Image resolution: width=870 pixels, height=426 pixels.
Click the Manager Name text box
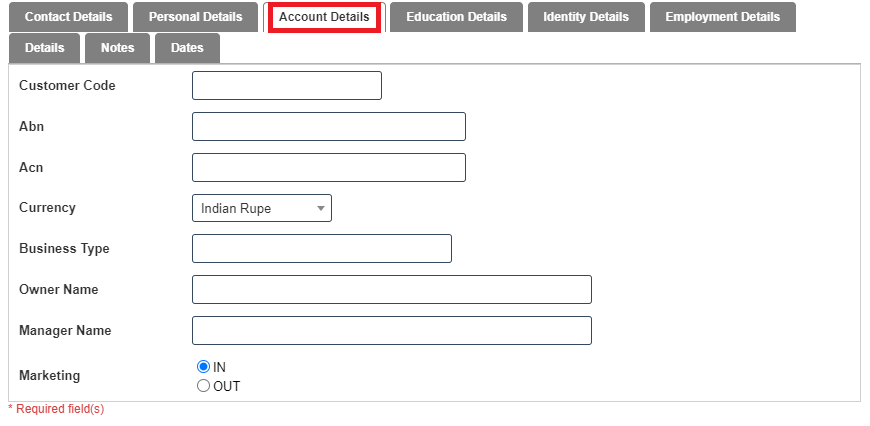[392, 331]
